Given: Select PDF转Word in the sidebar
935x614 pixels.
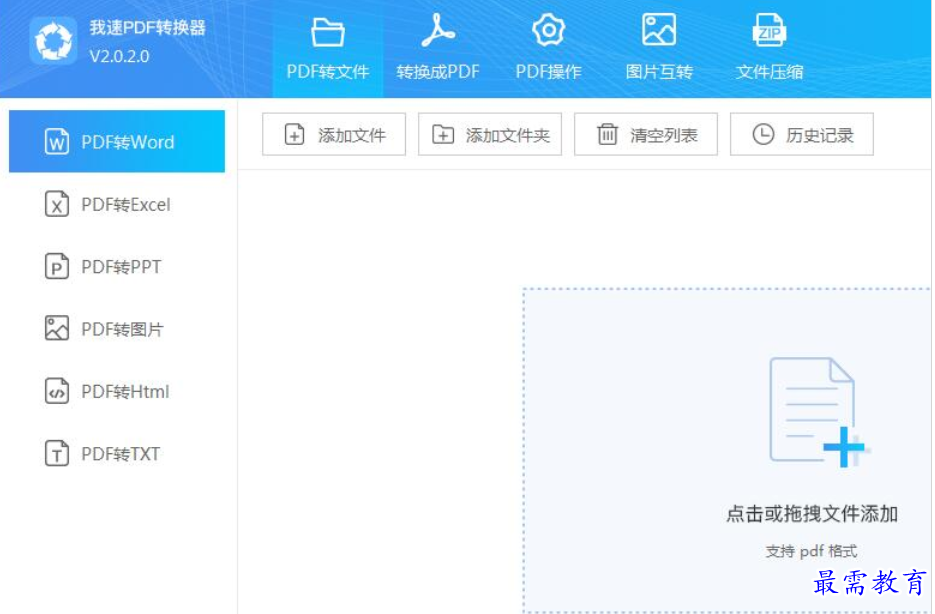Looking at the screenshot, I should (117, 141).
